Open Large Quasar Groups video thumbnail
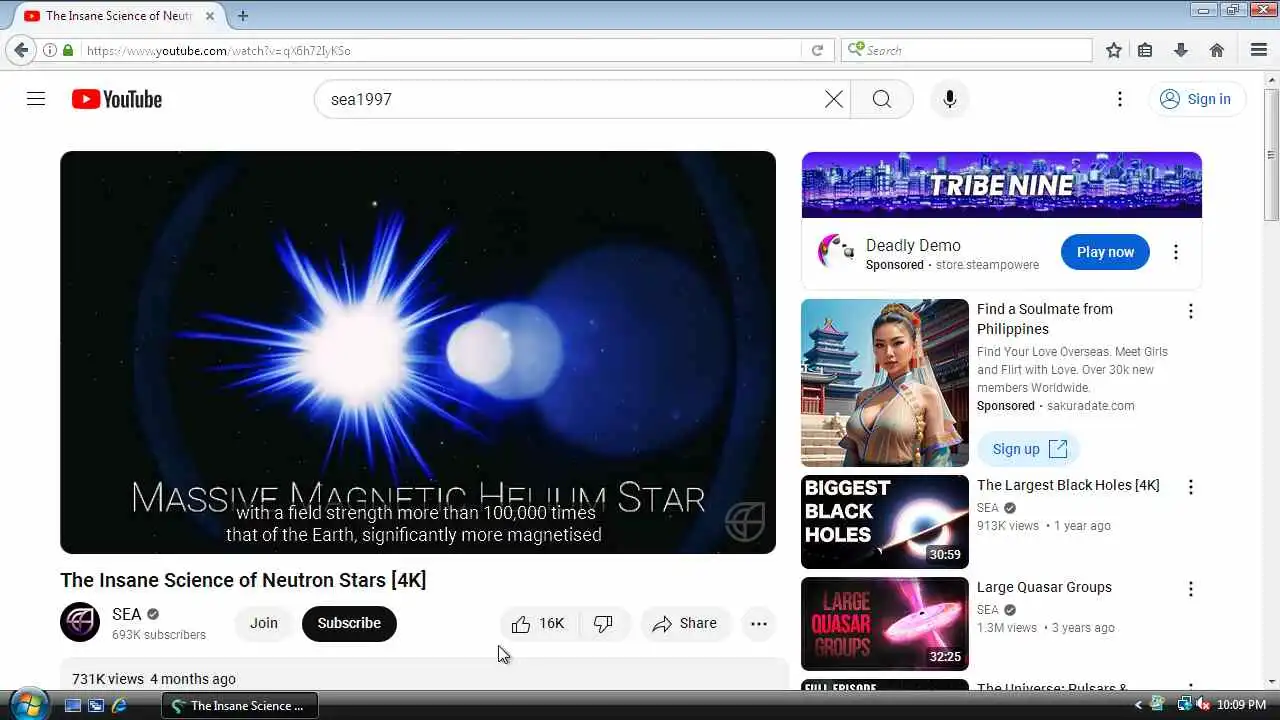This screenshot has width=1280, height=720. click(885, 624)
